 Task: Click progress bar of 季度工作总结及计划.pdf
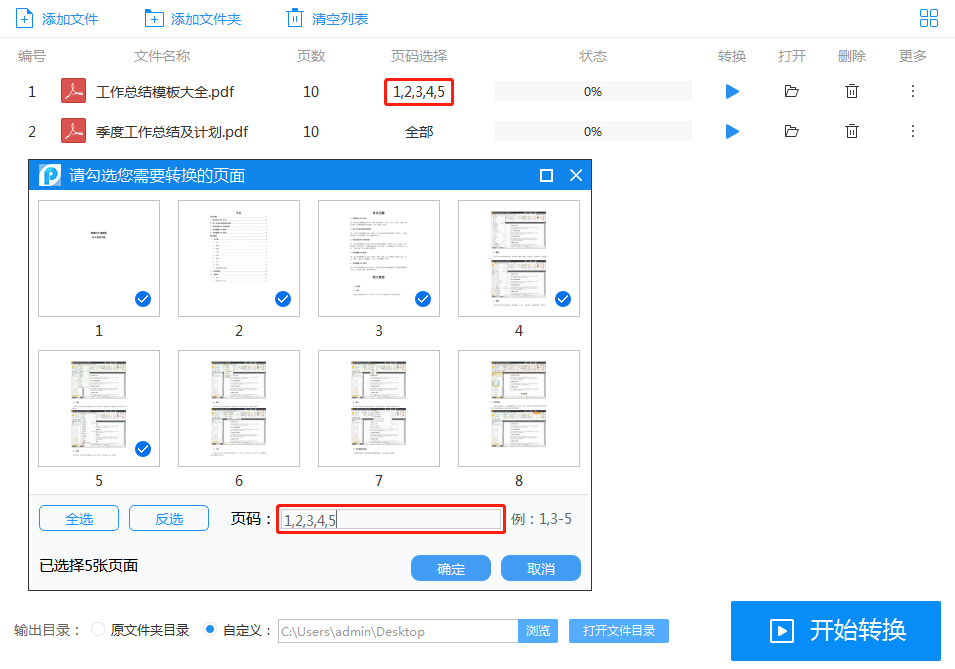pyautogui.click(x=593, y=131)
